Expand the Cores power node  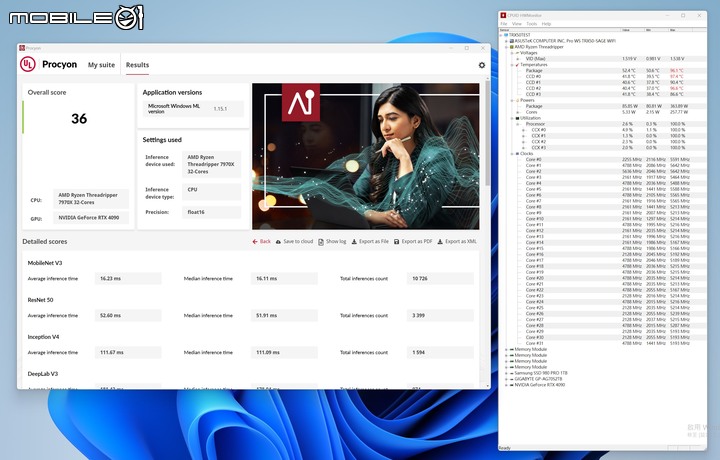tap(518, 112)
